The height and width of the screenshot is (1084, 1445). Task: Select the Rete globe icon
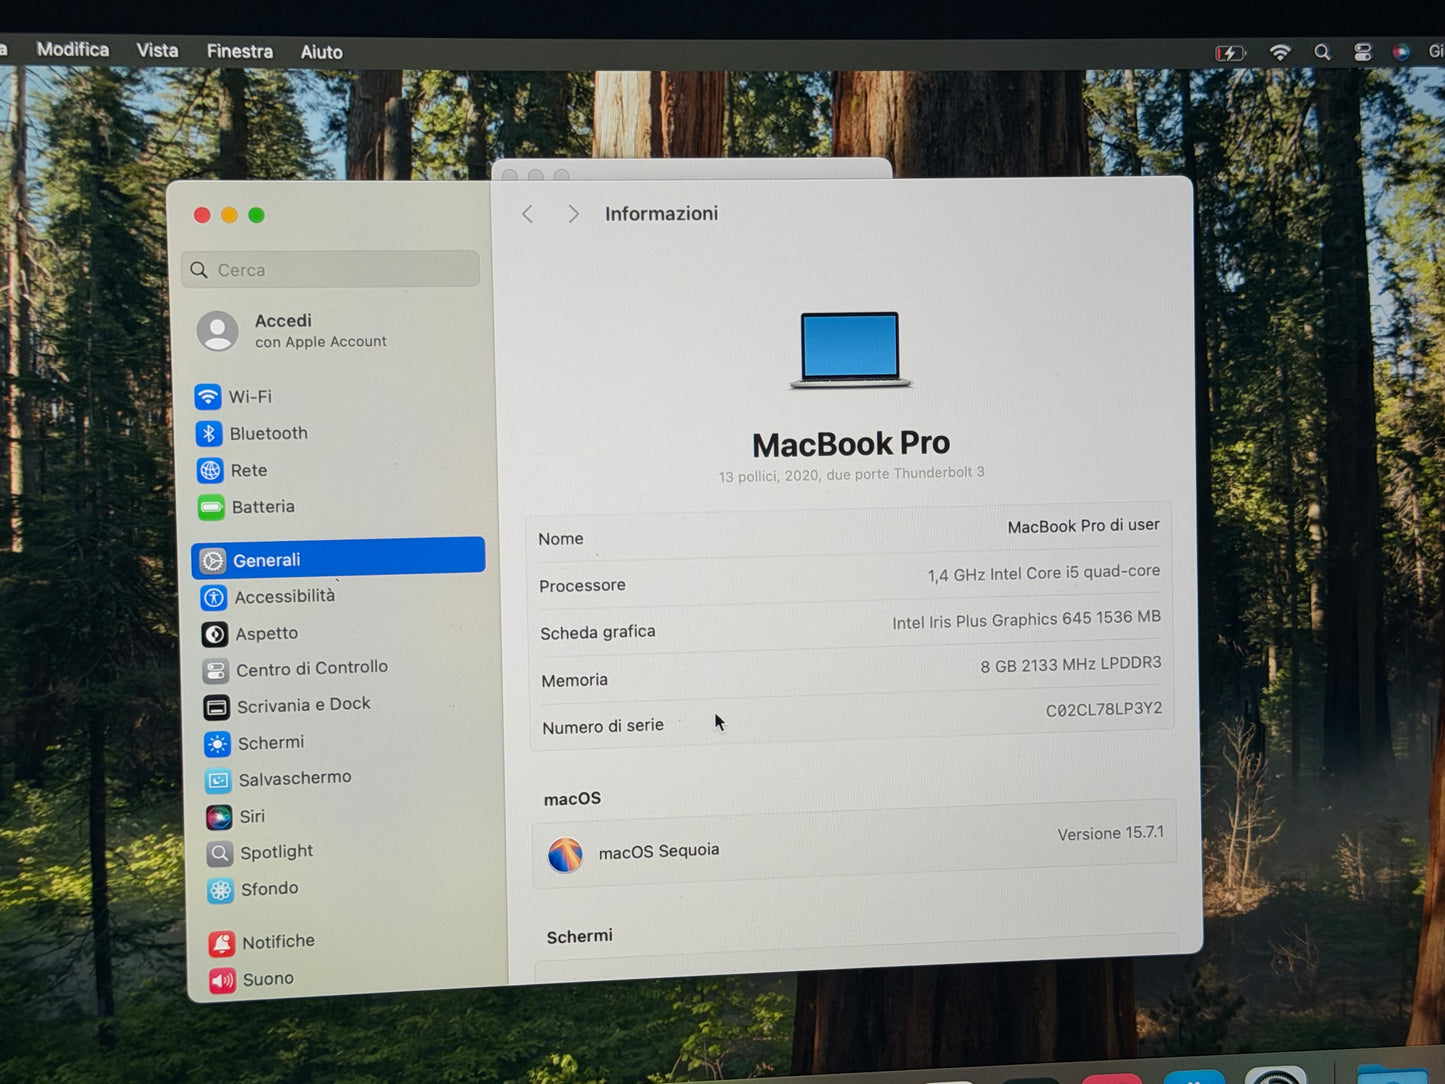click(x=210, y=470)
